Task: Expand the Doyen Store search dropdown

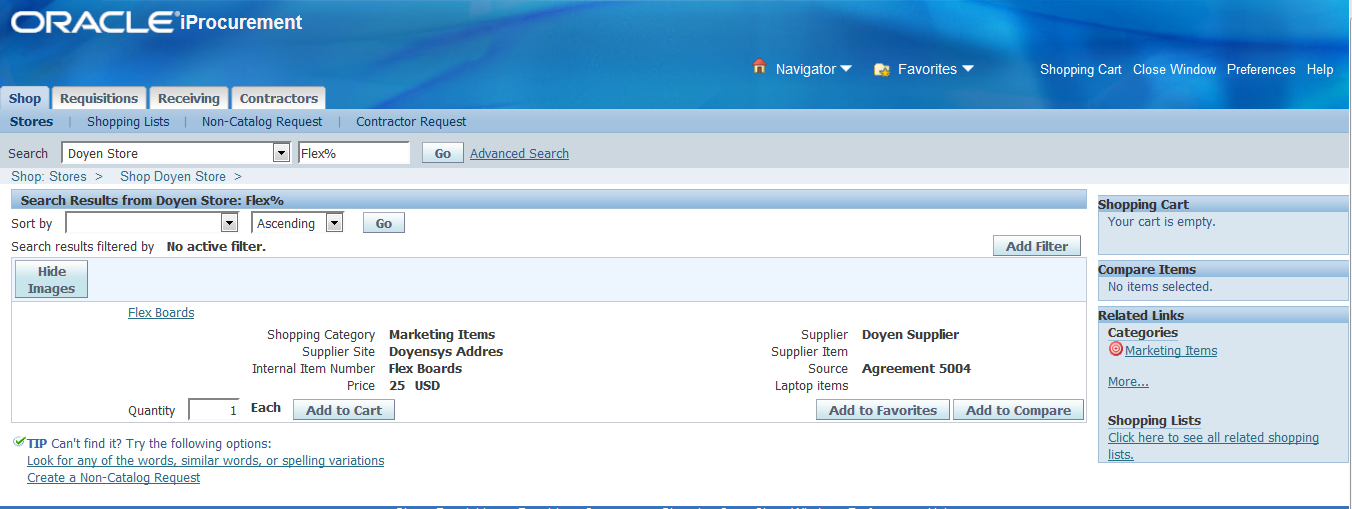Action: pyautogui.click(x=281, y=153)
